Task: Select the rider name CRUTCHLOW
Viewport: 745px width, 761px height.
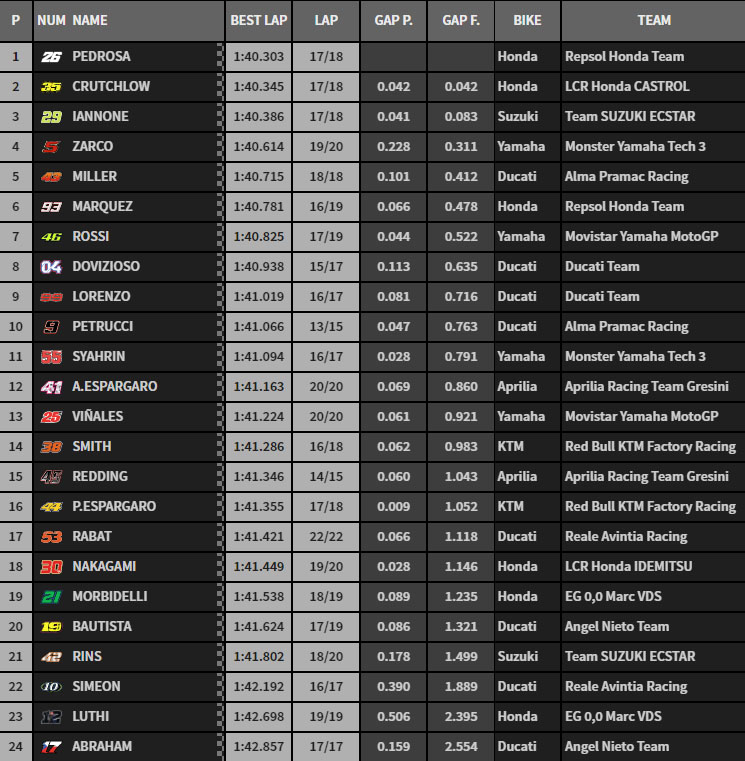Action: (x=111, y=86)
